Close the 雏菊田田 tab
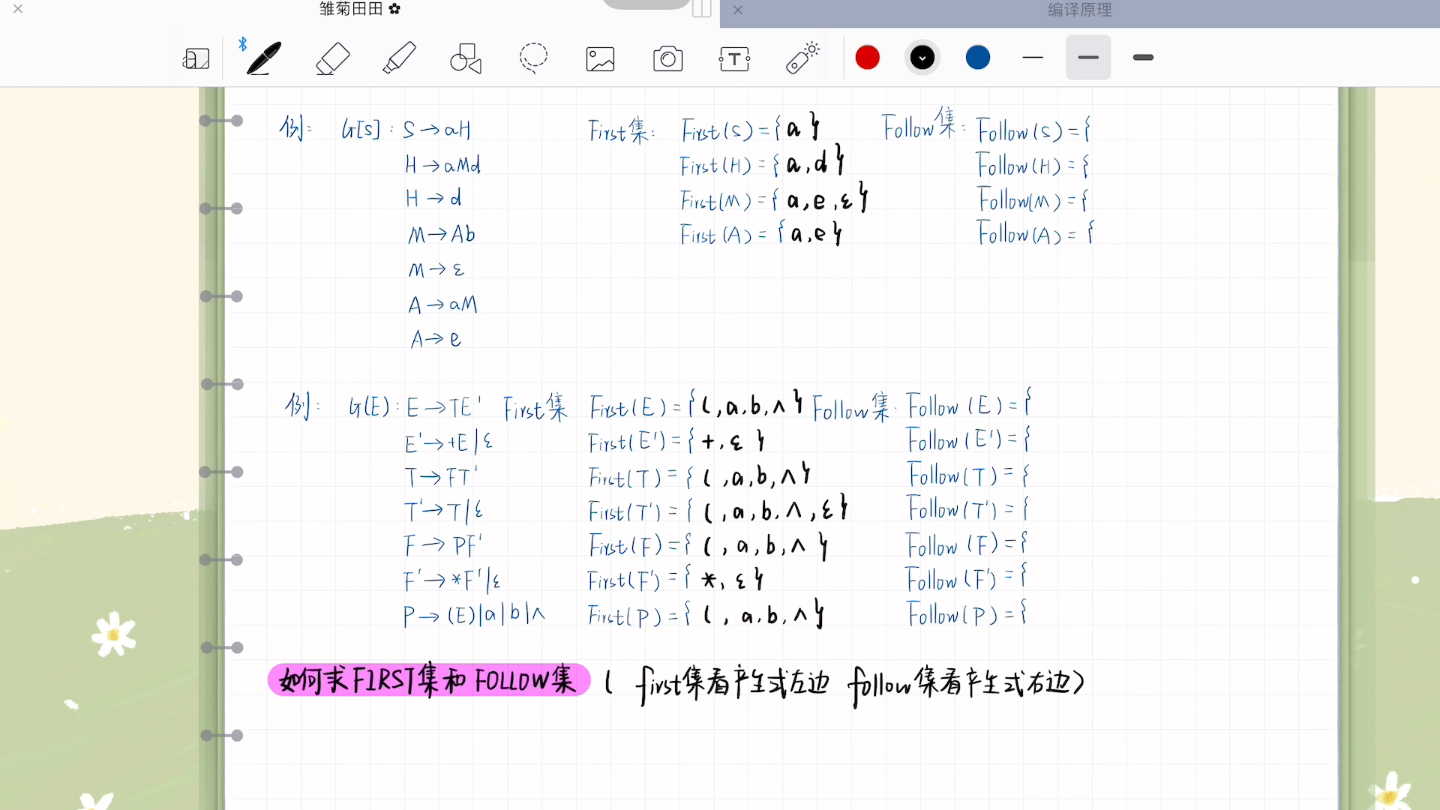Image resolution: width=1440 pixels, height=810 pixels. [18, 9]
